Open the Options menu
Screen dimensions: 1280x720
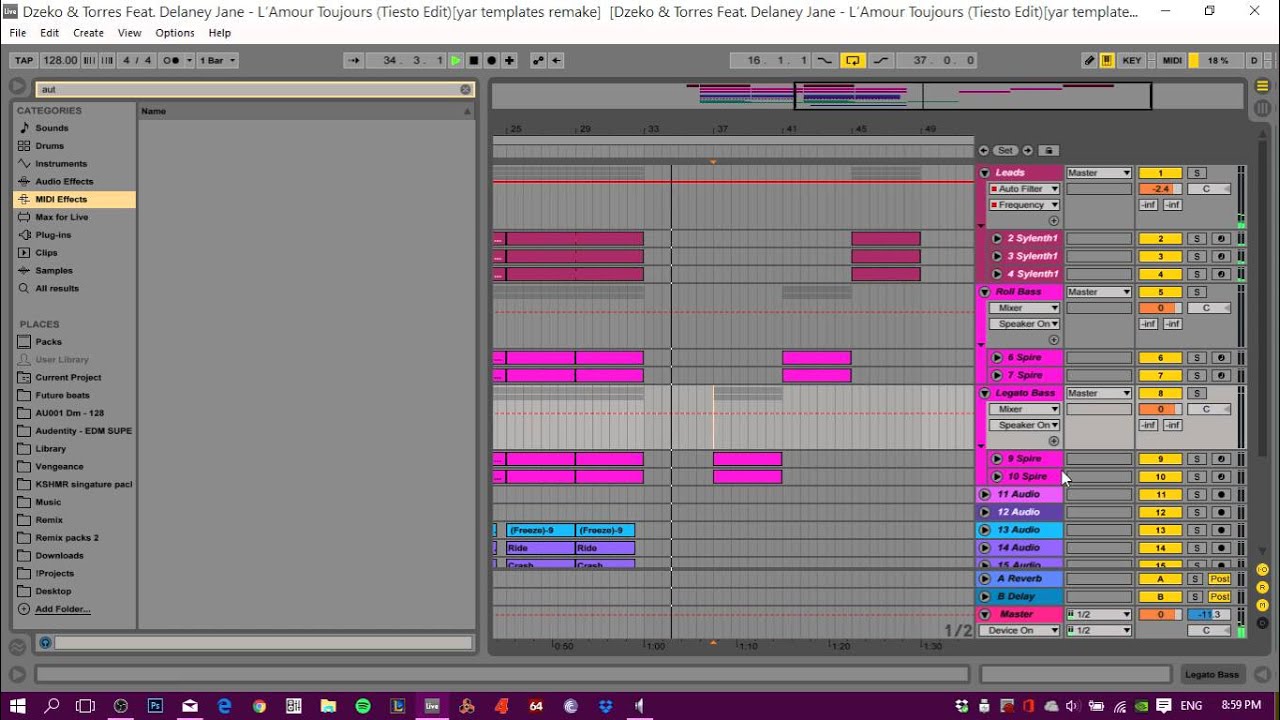(x=175, y=33)
